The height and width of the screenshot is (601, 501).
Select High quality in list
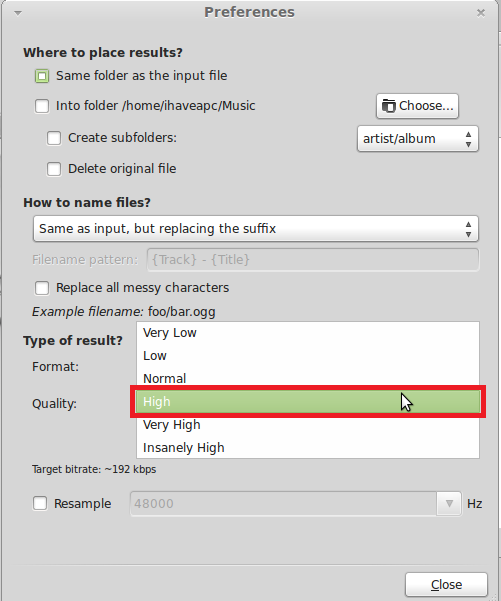[308, 402]
